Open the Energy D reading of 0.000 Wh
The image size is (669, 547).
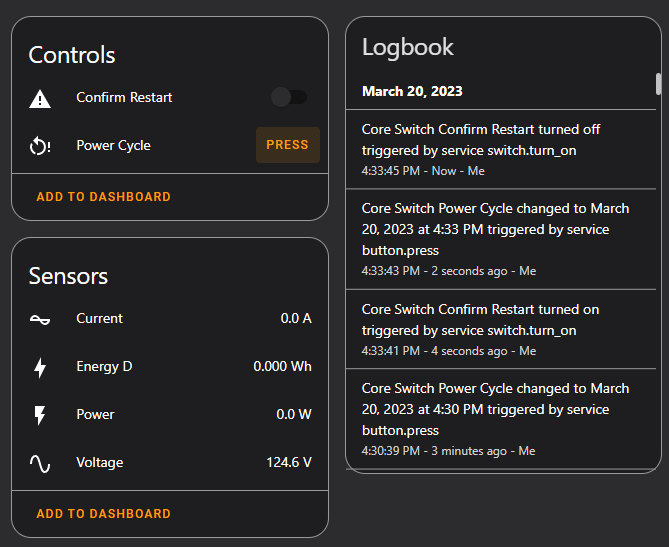(282, 367)
